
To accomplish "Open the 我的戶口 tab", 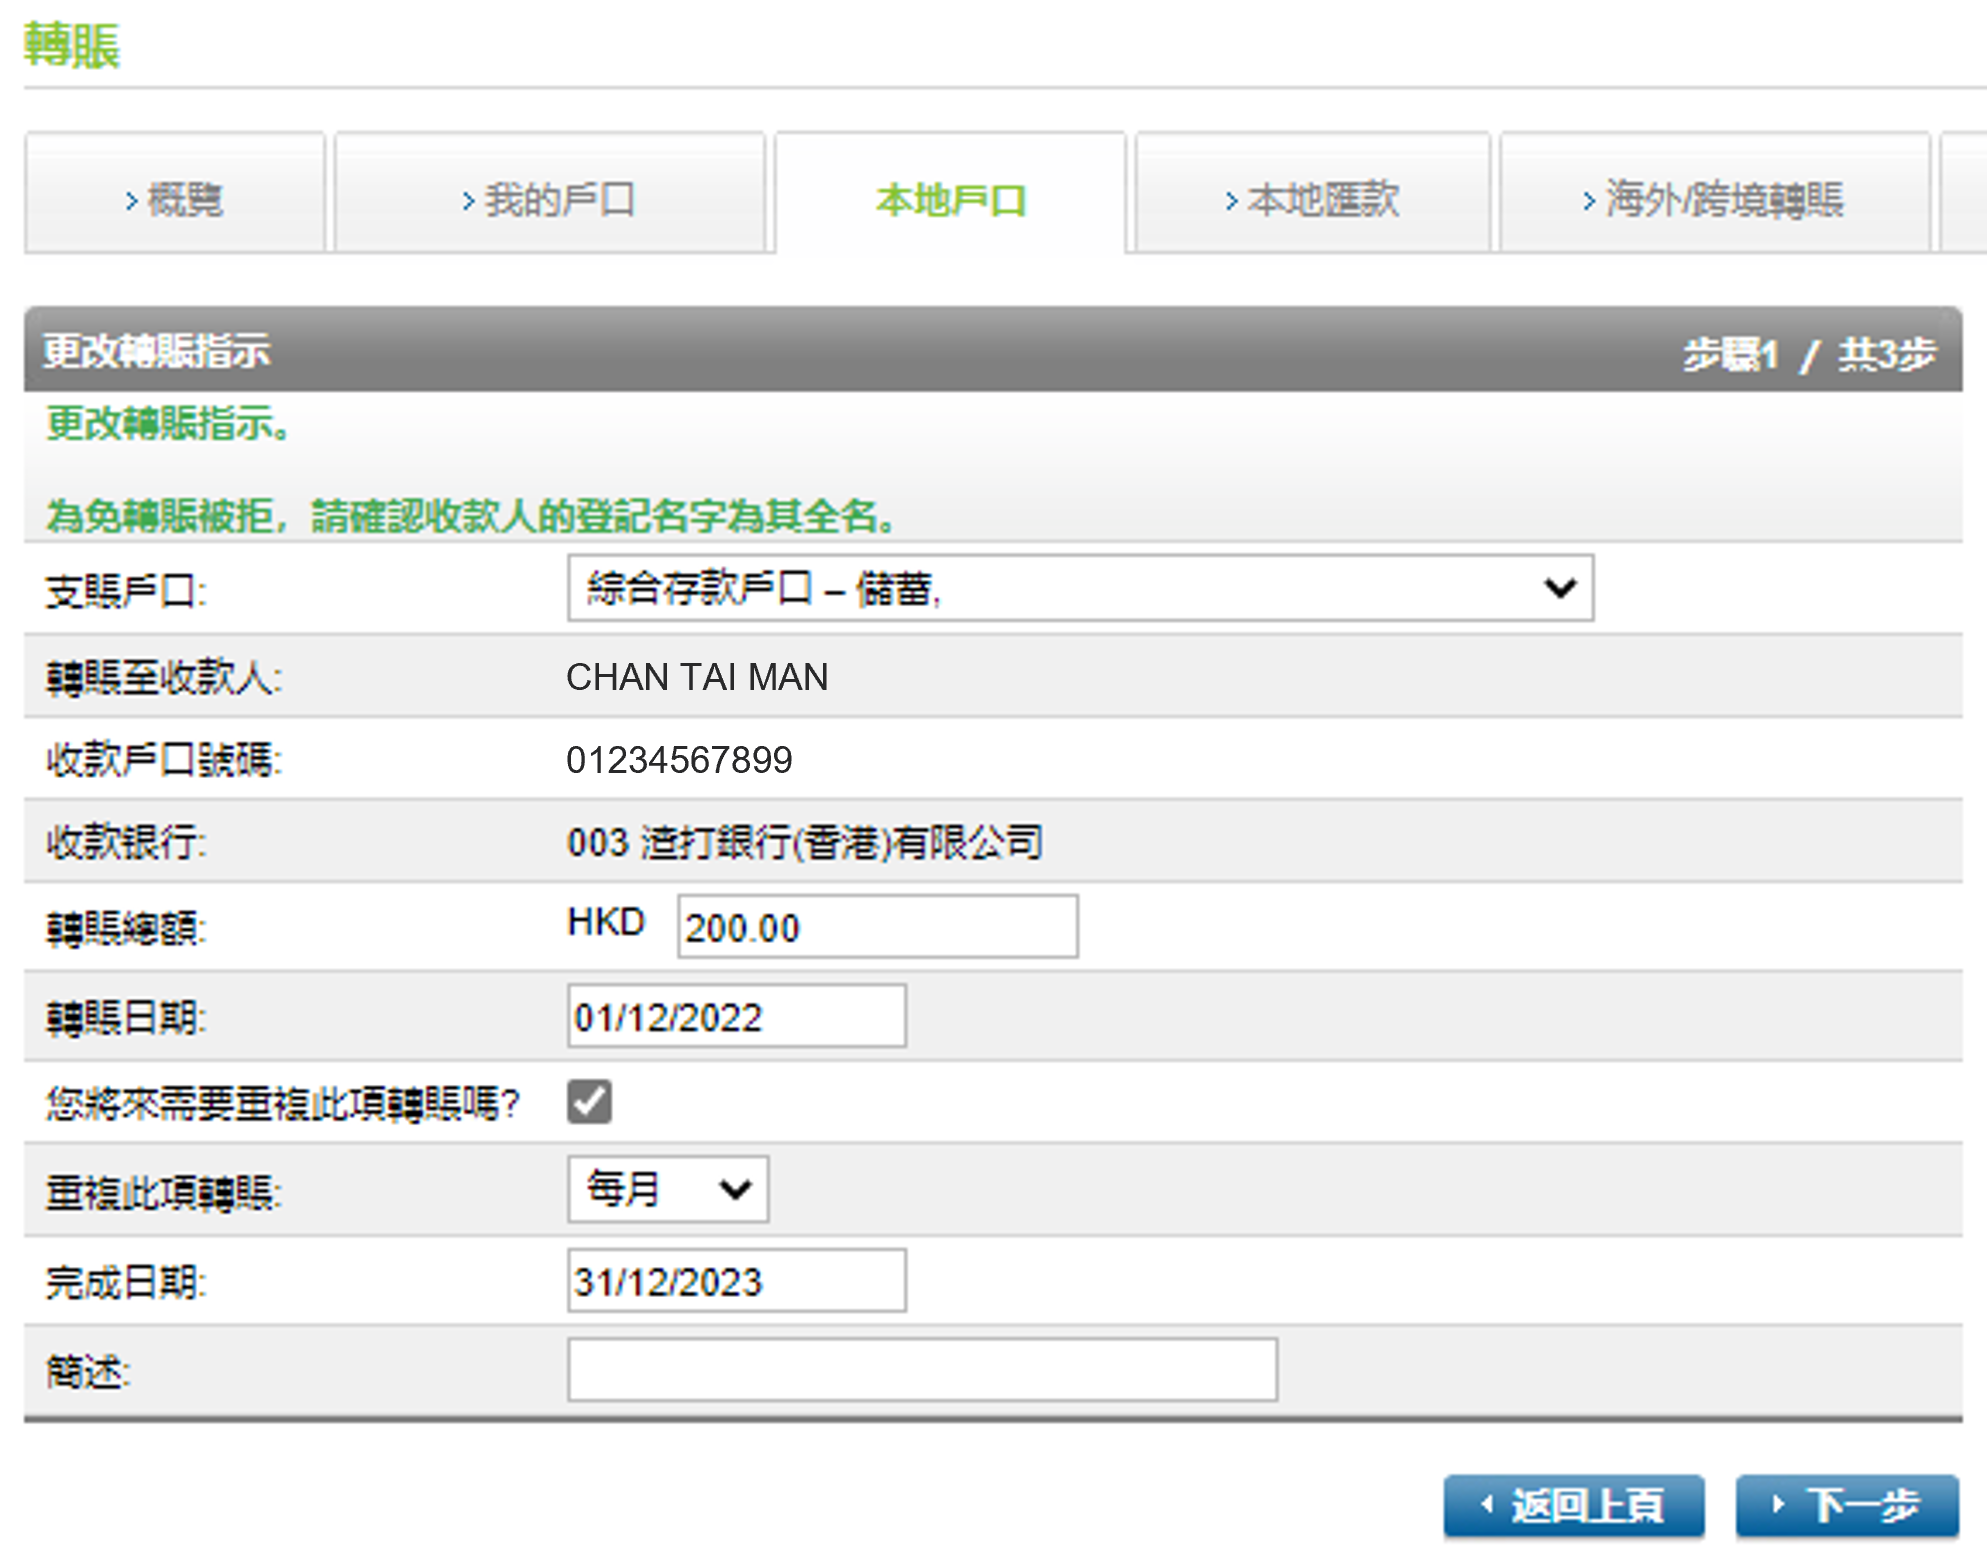I will (551, 197).
